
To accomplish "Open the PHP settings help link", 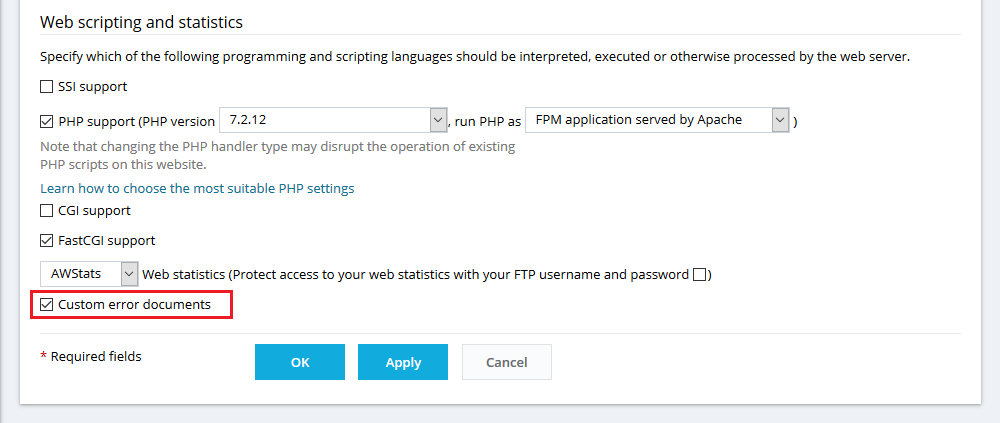I will [197, 188].
